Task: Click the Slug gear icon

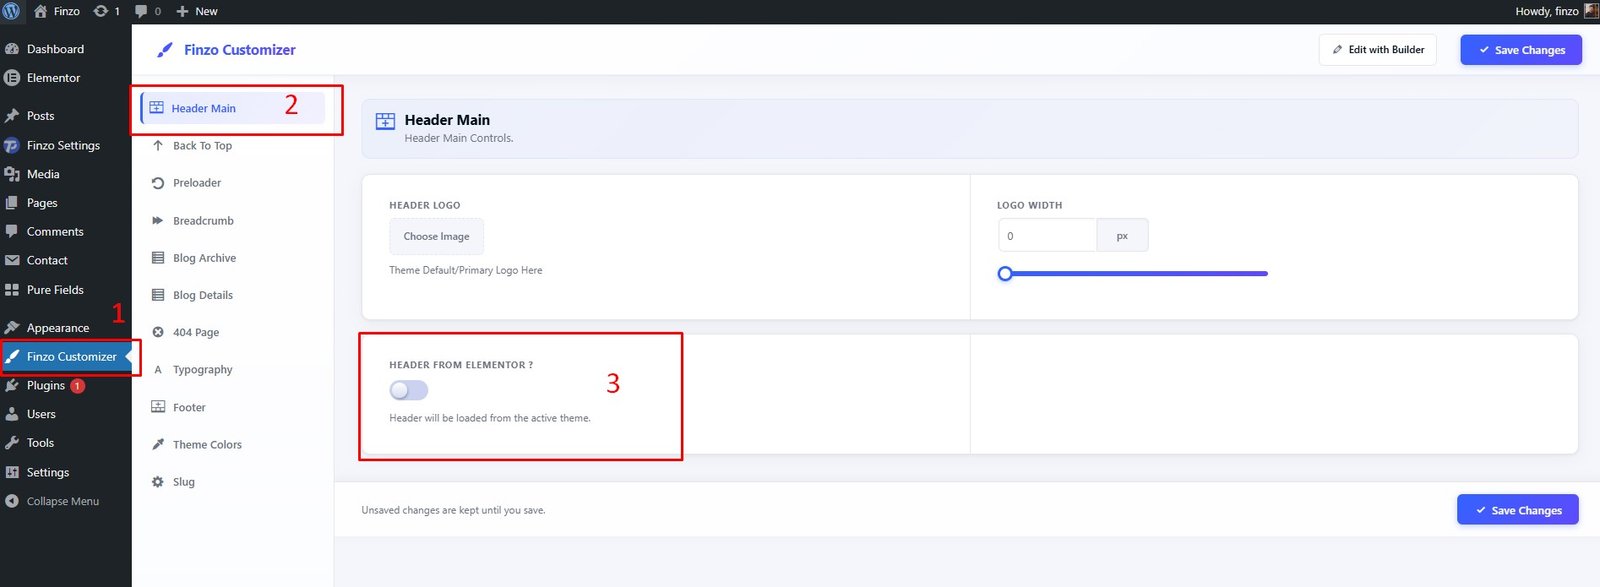Action: pos(158,482)
